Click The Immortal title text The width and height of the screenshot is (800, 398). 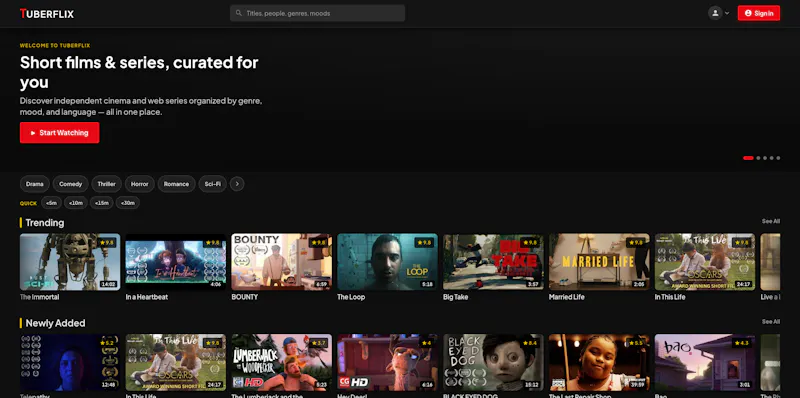[x=39, y=297]
